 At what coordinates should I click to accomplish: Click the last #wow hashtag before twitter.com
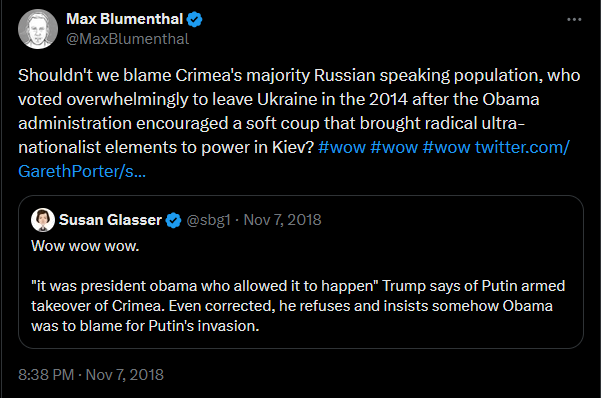tap(446, 147)
